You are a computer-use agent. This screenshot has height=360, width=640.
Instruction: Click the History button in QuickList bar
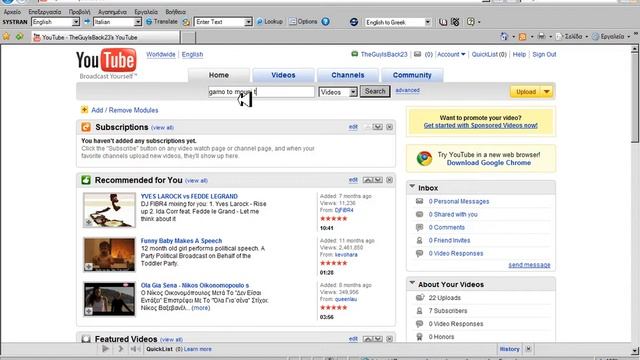[x=509, y=349]
